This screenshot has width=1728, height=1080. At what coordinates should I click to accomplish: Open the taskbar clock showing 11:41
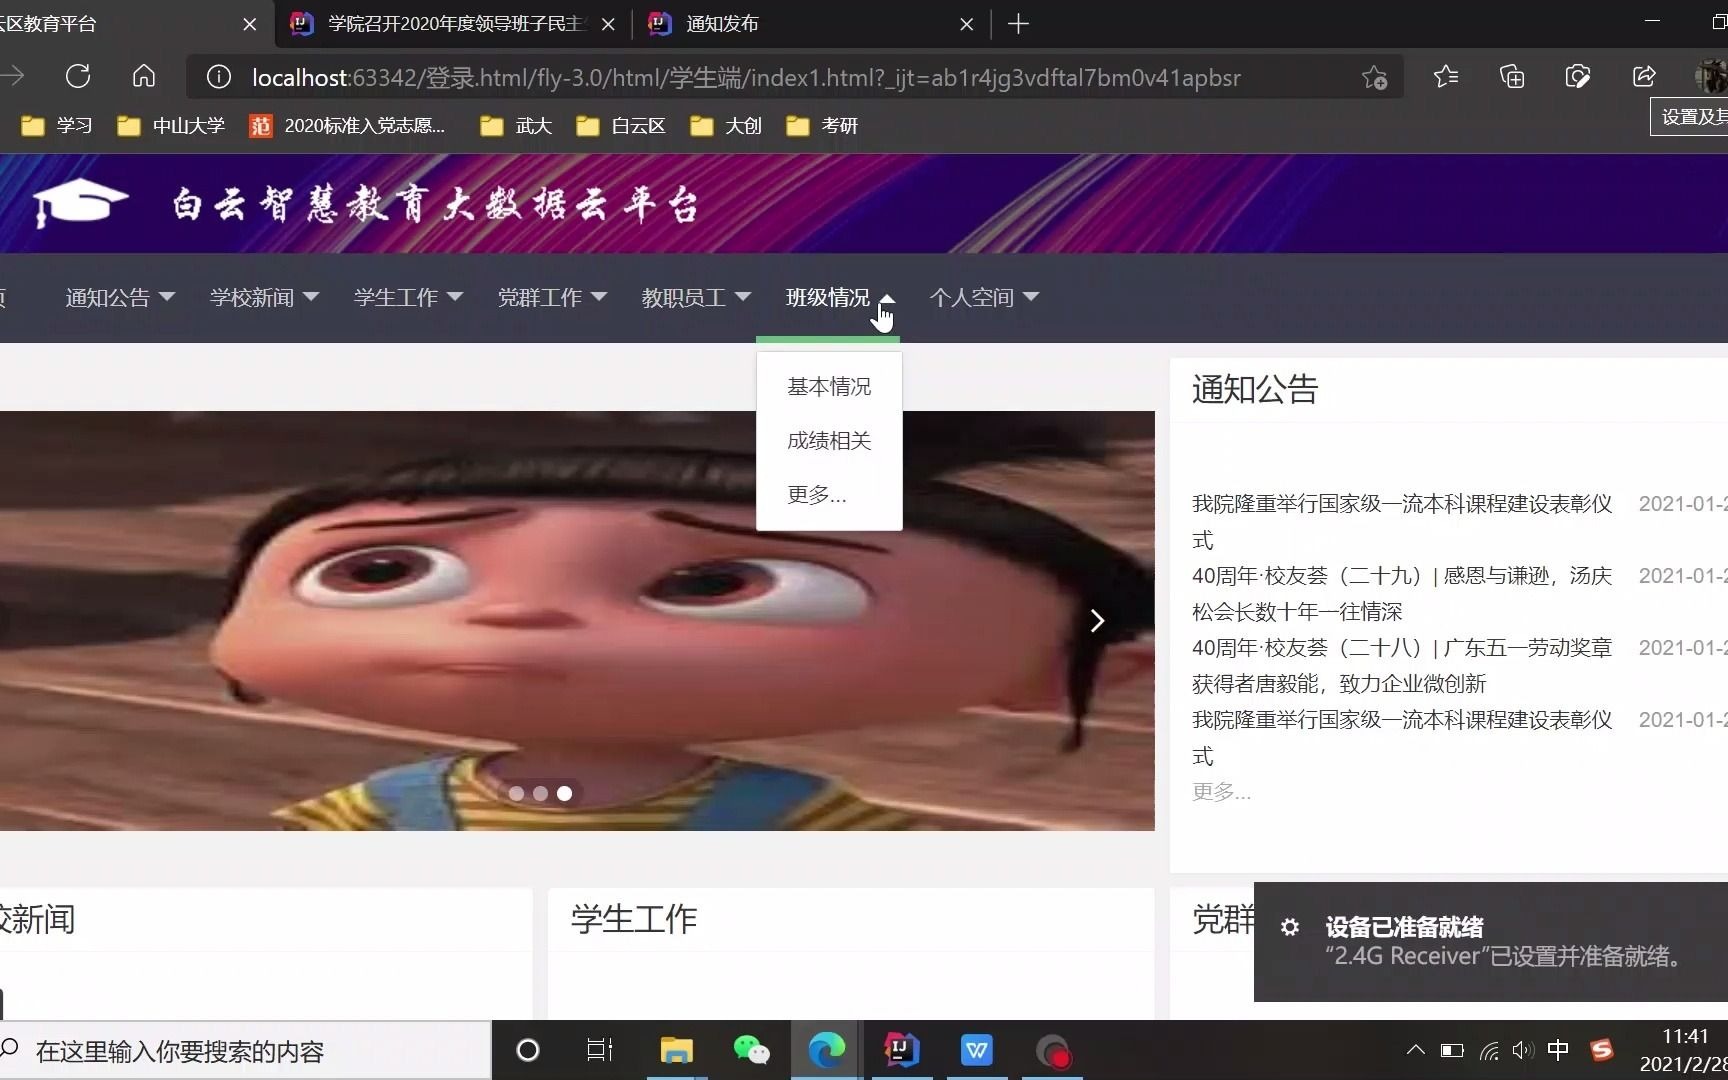click(x=1684, y=1050)
